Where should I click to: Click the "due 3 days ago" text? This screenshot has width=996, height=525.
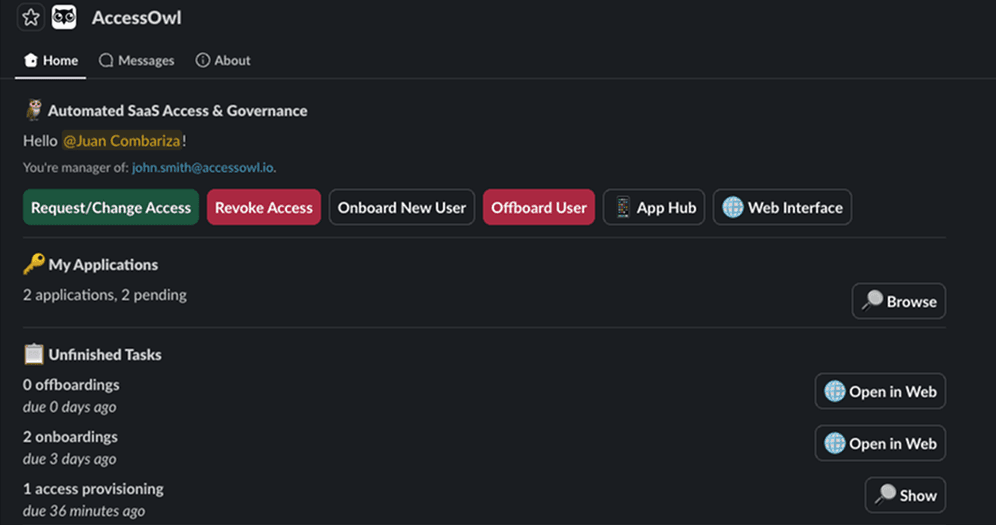70,459
